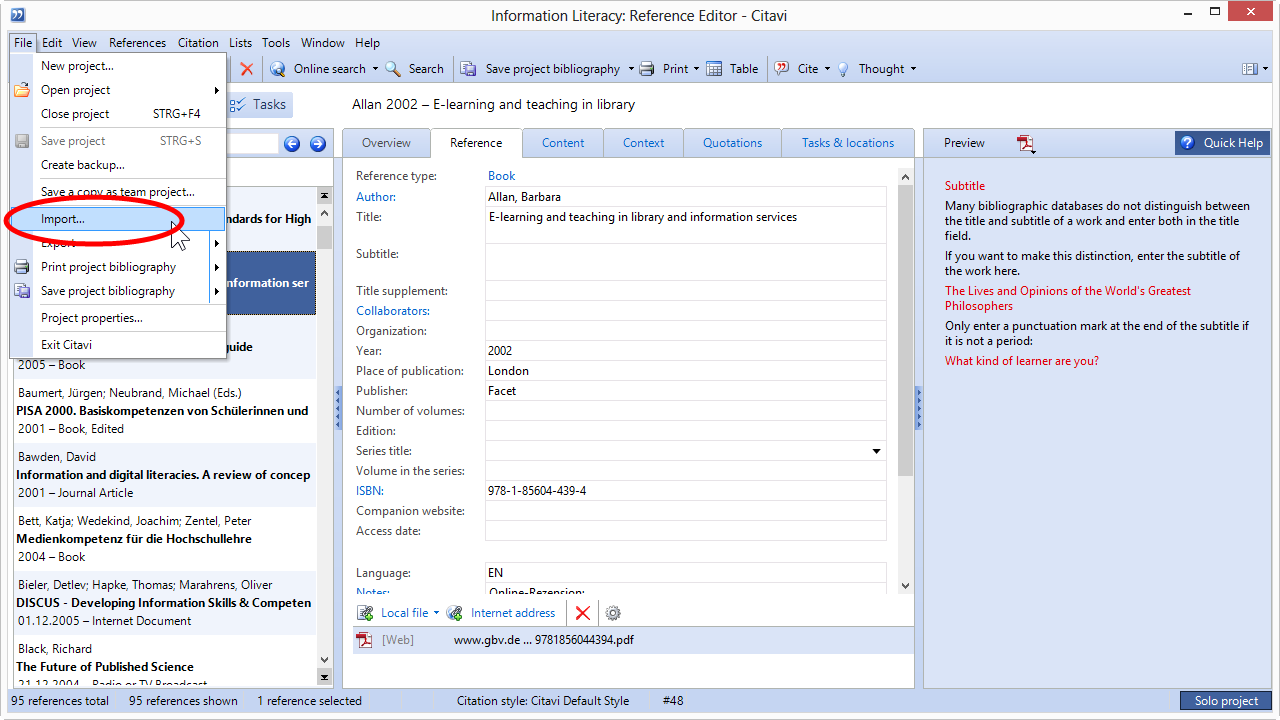Click the Citavi app icon in title bar
Screen dimensions: 1280x720
coord(18,15)
